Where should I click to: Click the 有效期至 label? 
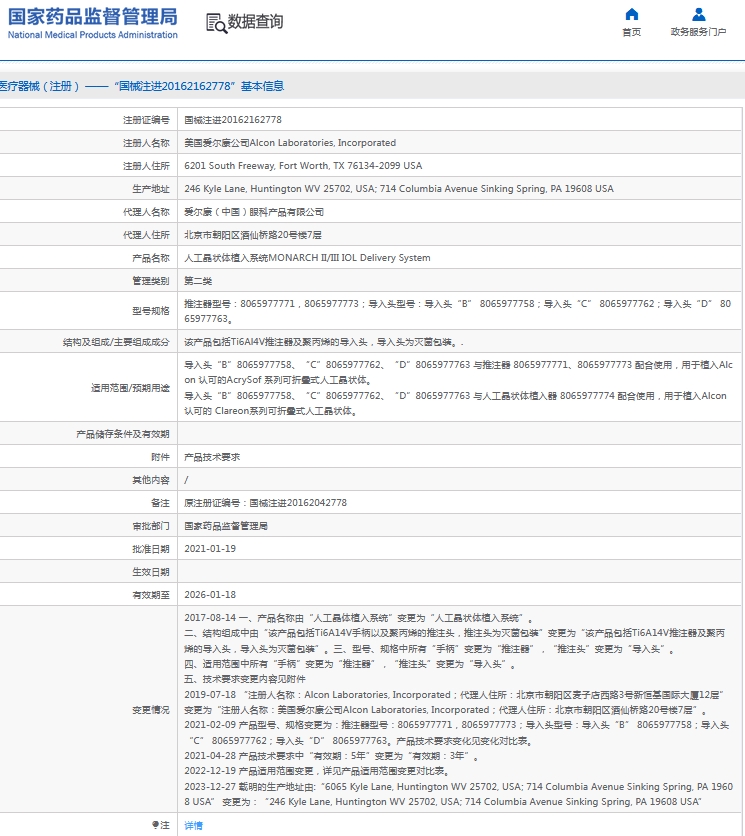point(151,595)
